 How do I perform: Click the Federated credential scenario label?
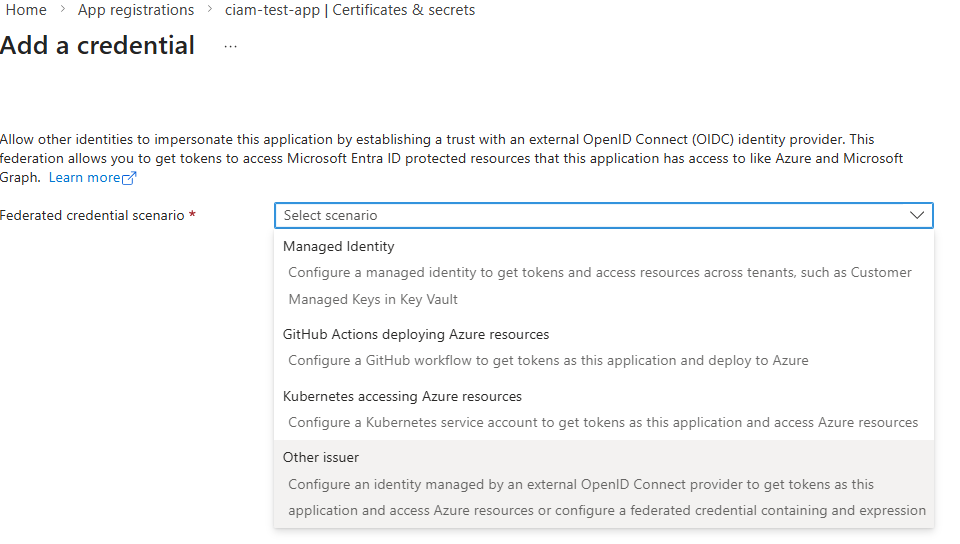point(92,215)
